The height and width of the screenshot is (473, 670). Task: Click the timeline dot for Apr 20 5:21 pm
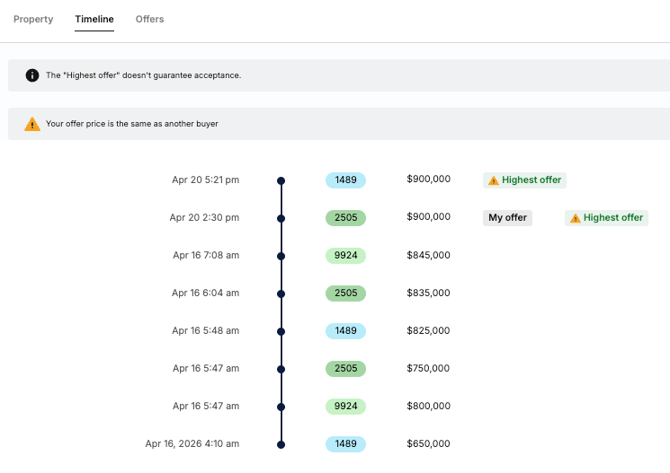pyautogui.click(x=281, y=181)
